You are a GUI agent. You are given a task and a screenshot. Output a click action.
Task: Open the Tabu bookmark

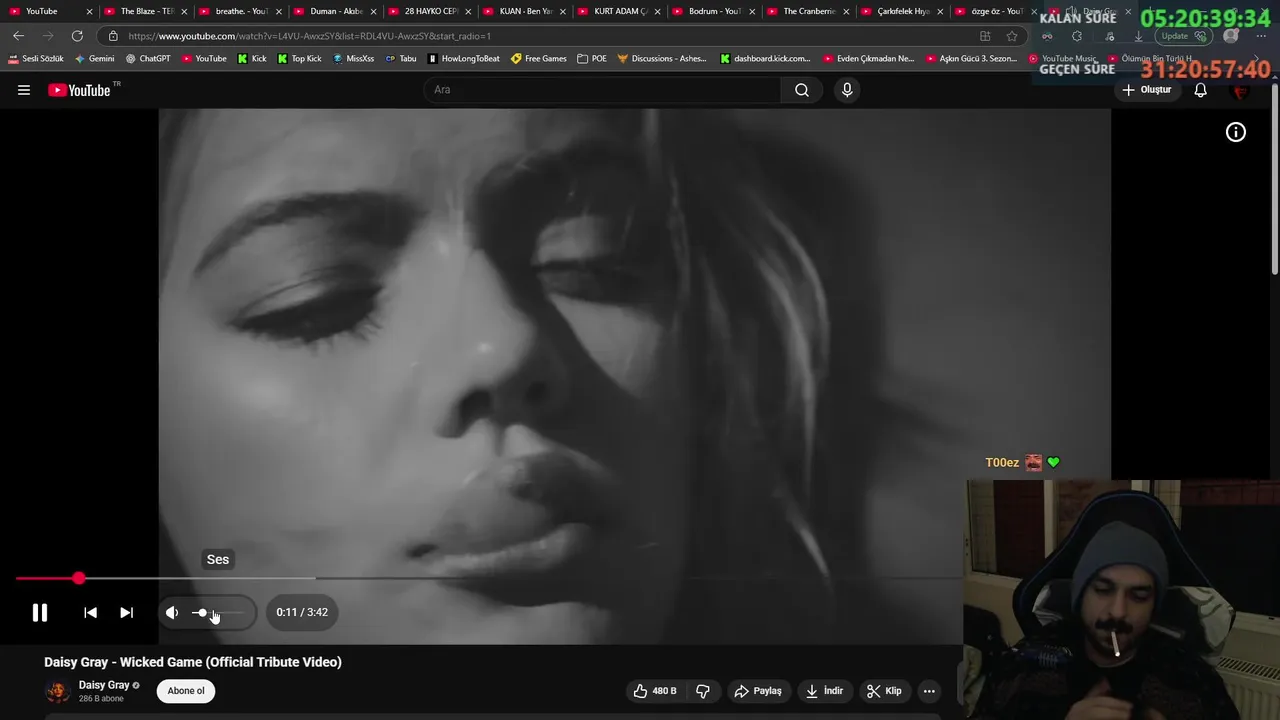click(401, 59)
